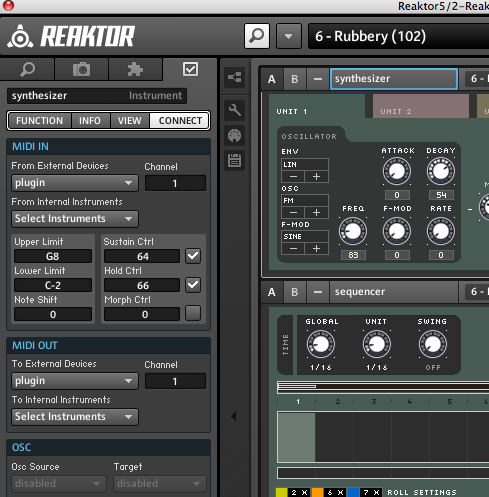Select view A on sequencer header
Viewport: 489px width, 497px height.
point(272,292)
